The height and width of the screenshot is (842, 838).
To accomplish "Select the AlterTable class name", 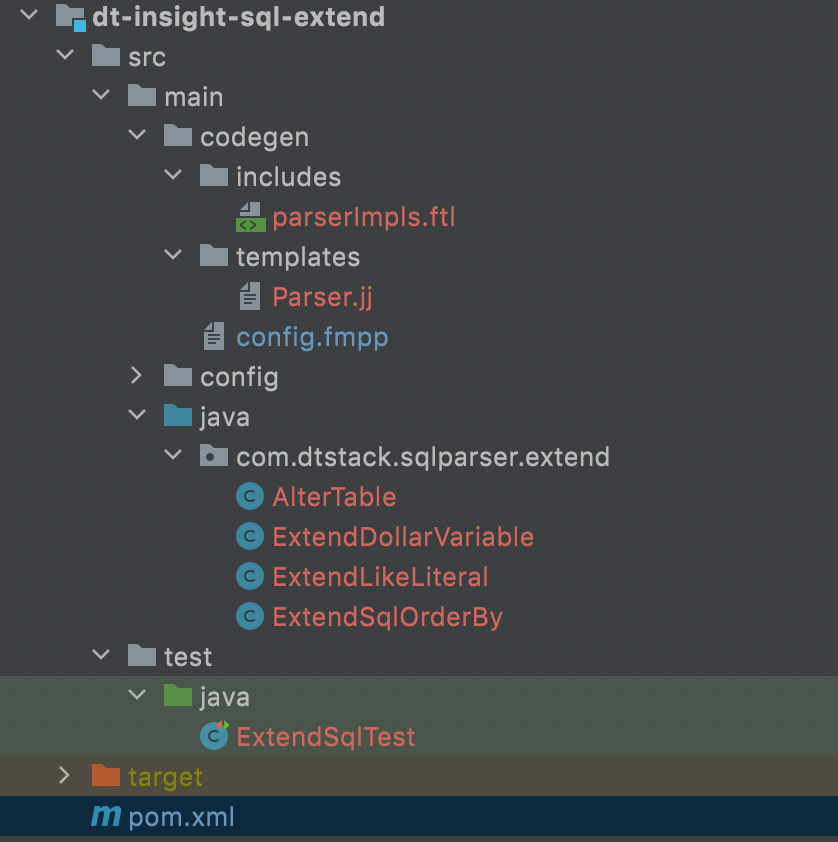I will point(334,497).
